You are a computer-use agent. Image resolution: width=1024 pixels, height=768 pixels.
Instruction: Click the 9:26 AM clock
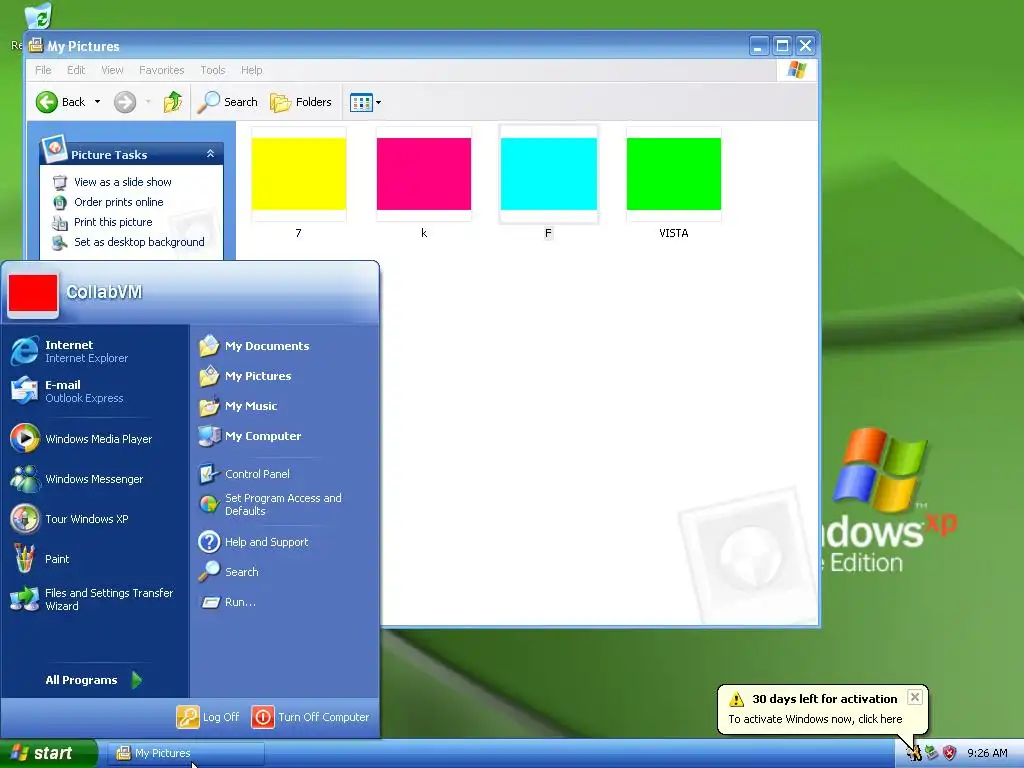987,754
